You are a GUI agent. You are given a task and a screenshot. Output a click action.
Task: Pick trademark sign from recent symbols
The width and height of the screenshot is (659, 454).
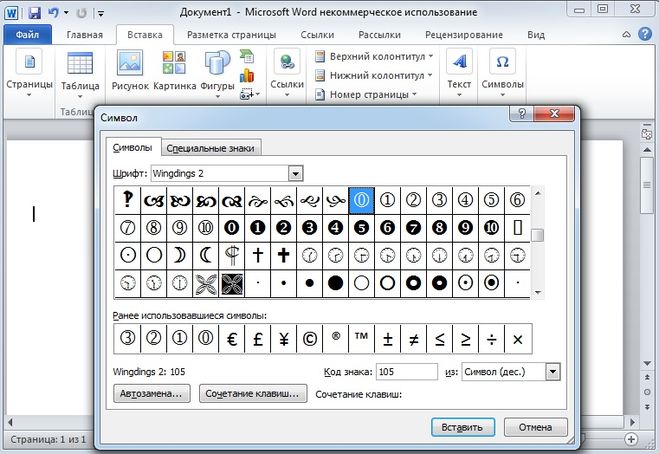361,339
